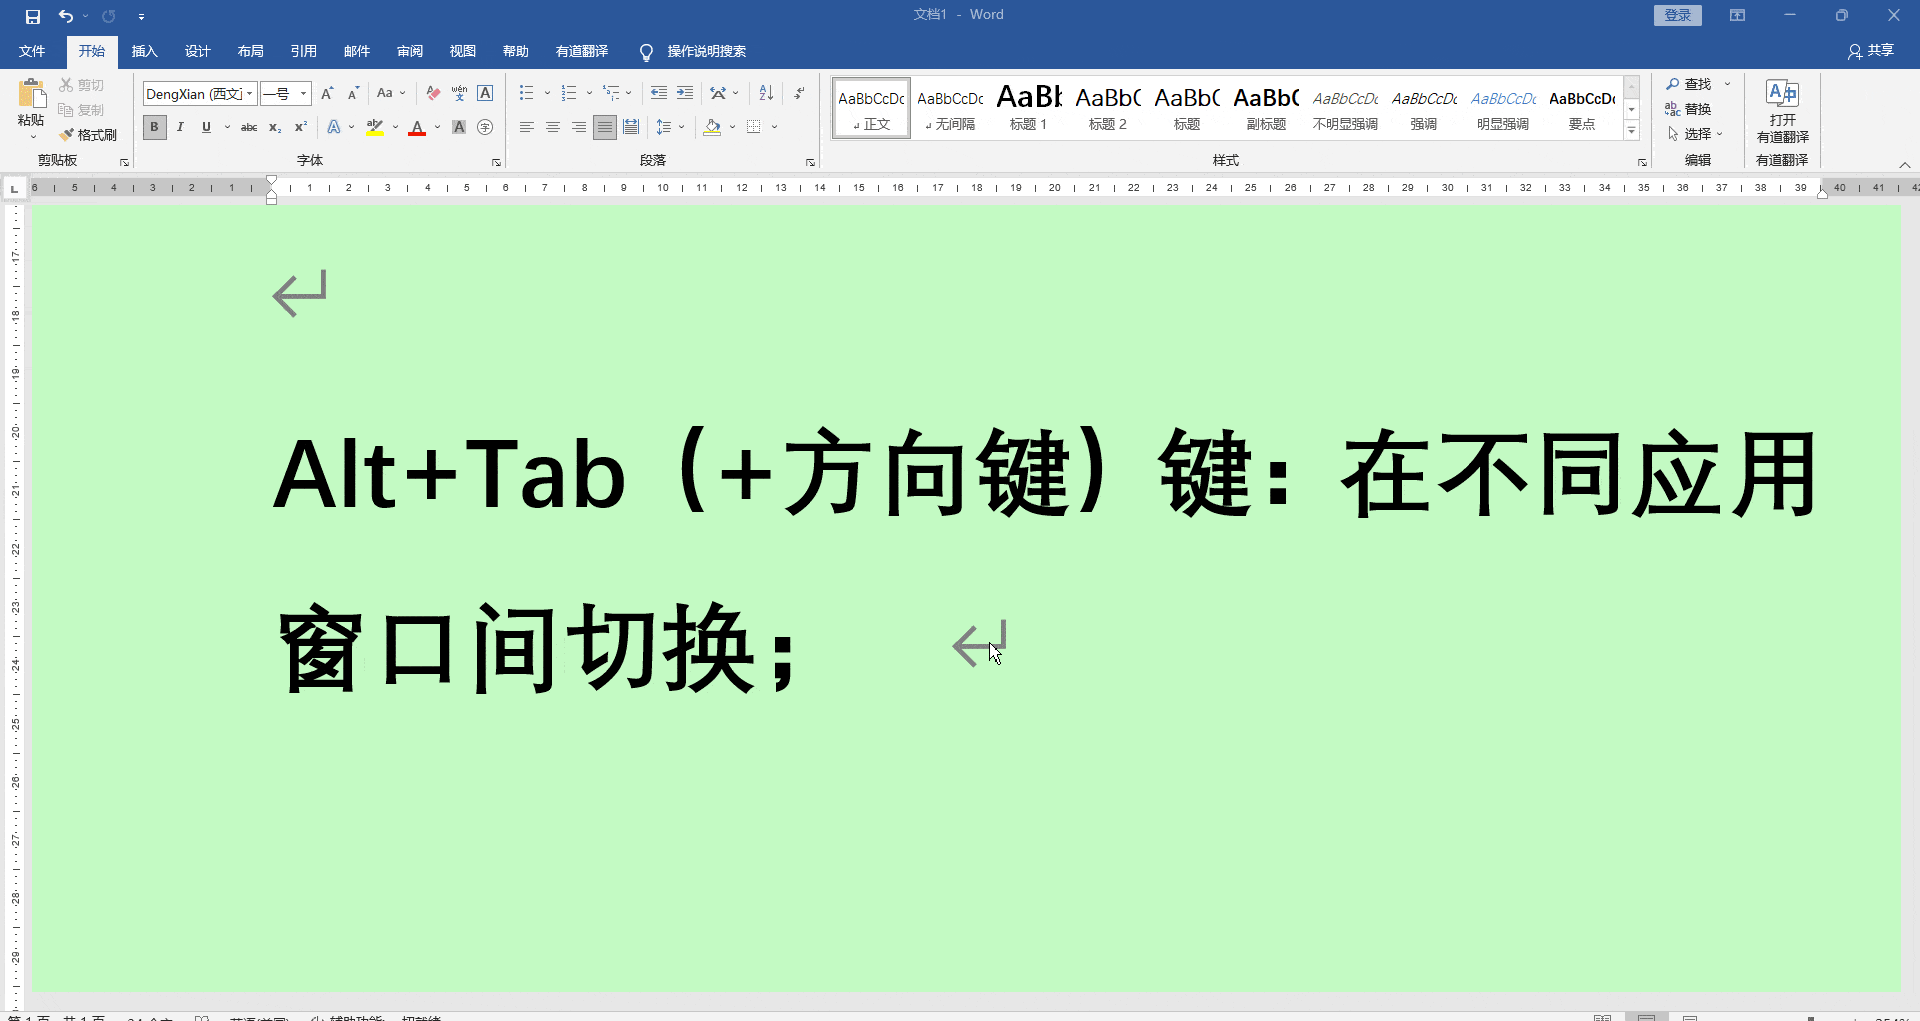Toggle strikethrough formatting
Screen dimensions: 1920x1021
(x=249, y=127)
